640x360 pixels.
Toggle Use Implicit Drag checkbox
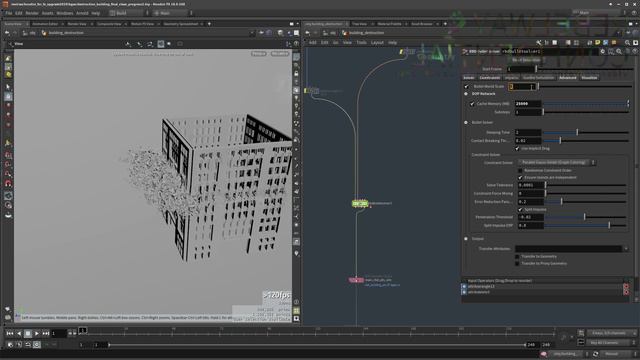[x=517, y=149]
